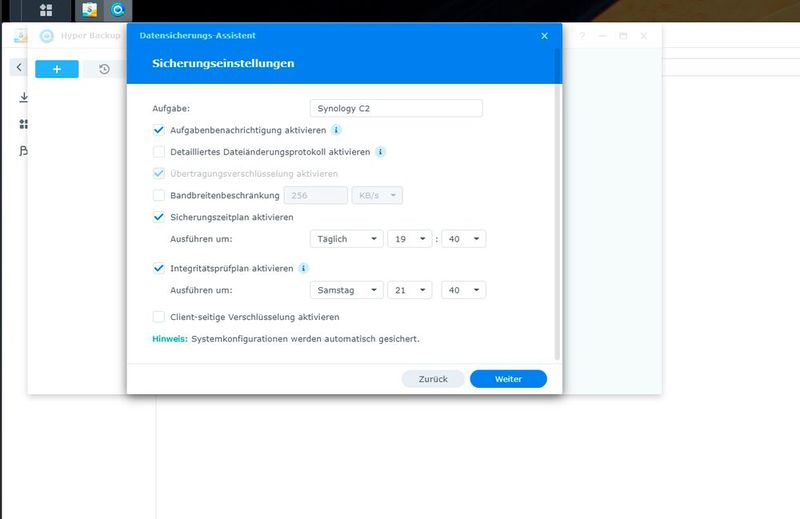Create a new backup task with plus button
Screen dimensions: 800x519
point(57,69)
